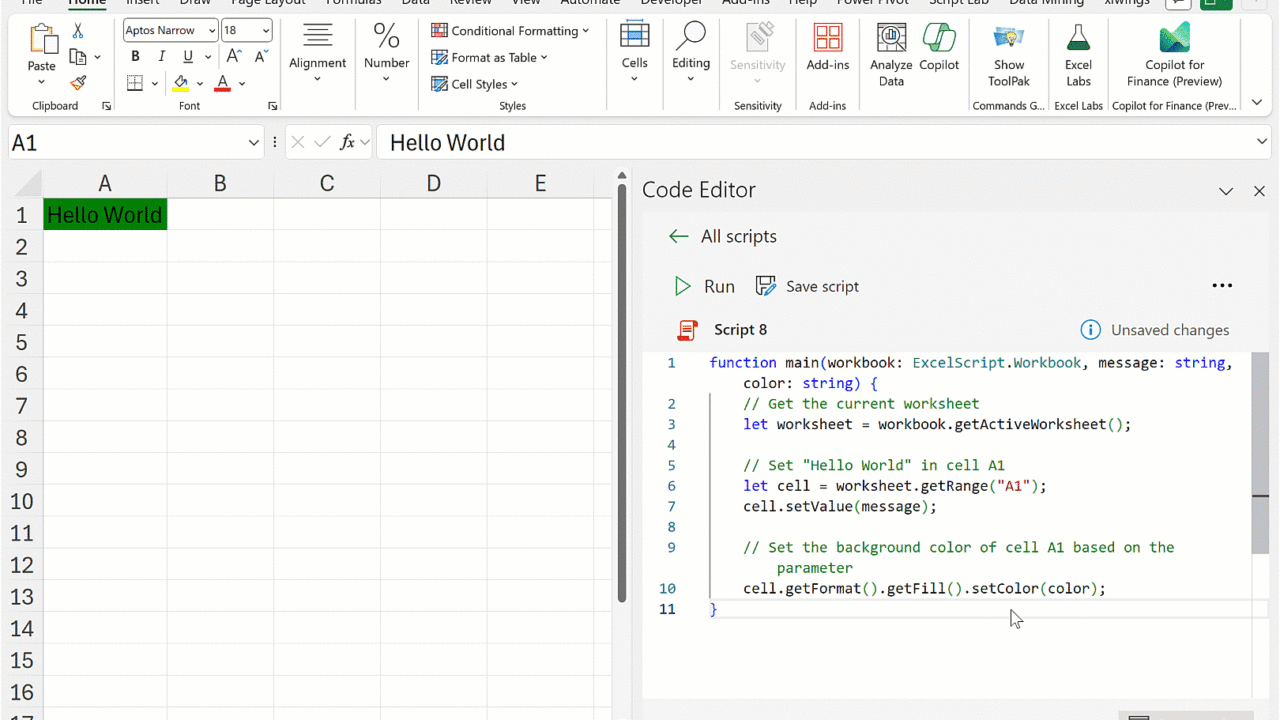Toggle bold formatting
The image size is (1280, 720).
[135, 57]
